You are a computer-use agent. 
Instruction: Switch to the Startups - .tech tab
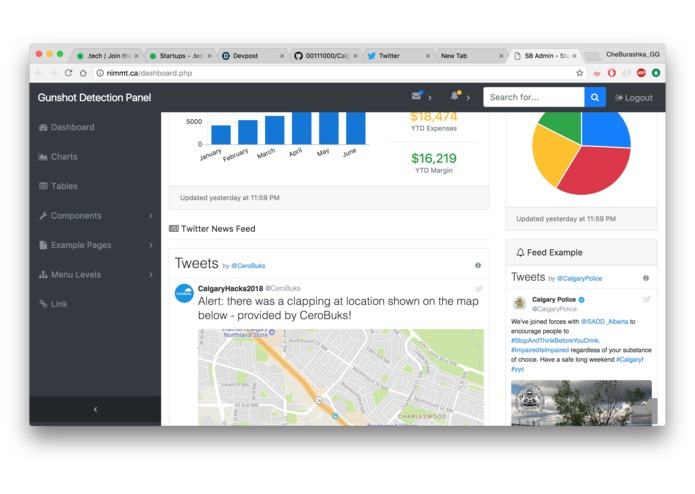[180, 56]
